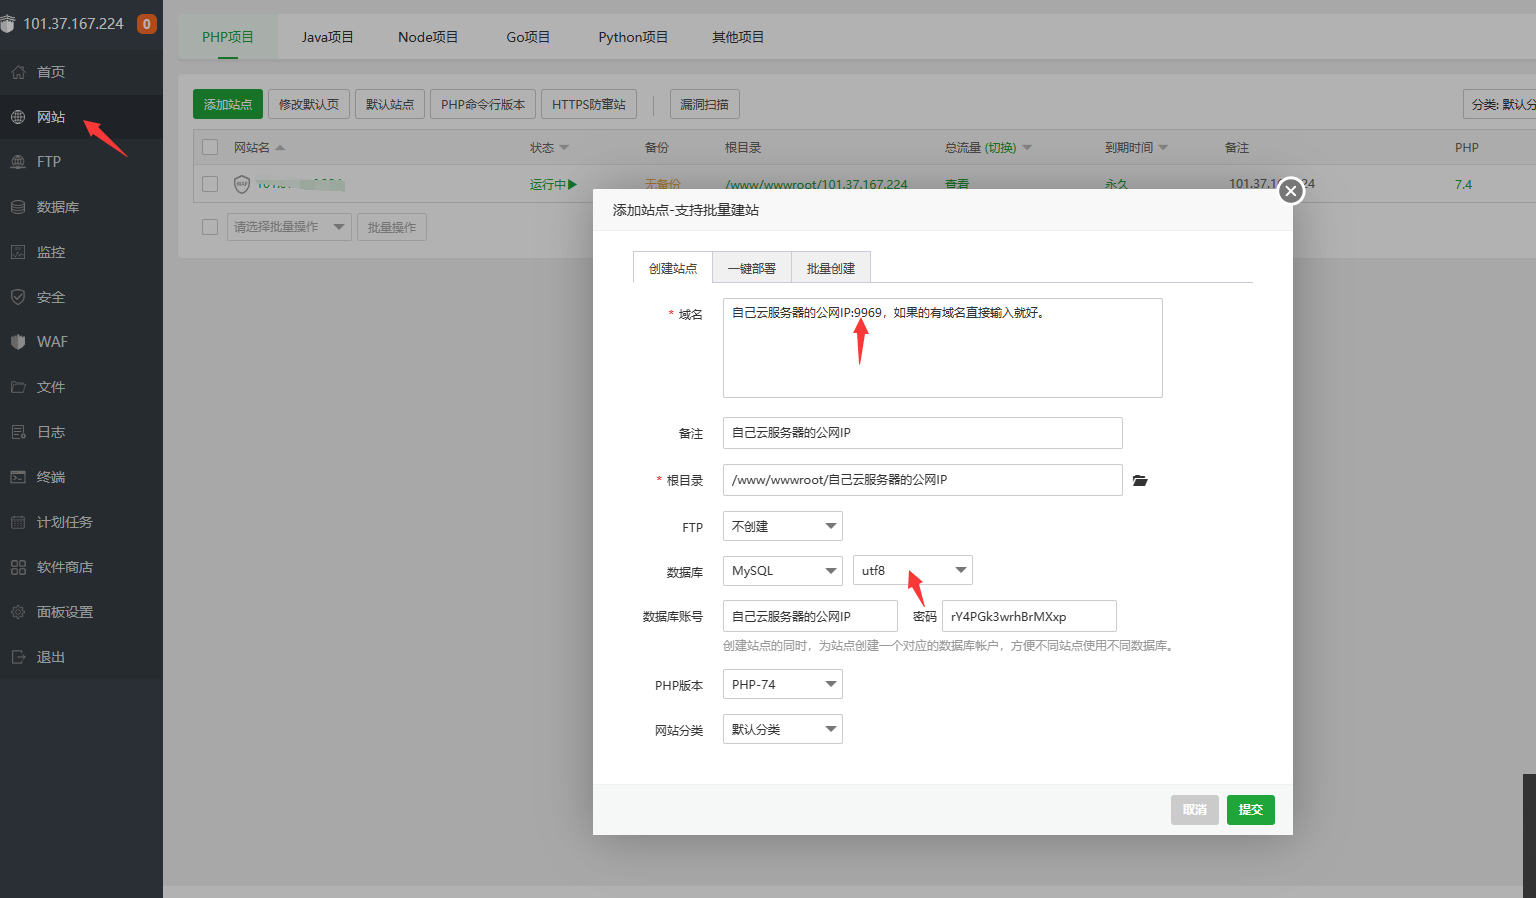Click the WAF shield icon in sidebar
The height and width of the screenshot is (898, 1536).
18,342
